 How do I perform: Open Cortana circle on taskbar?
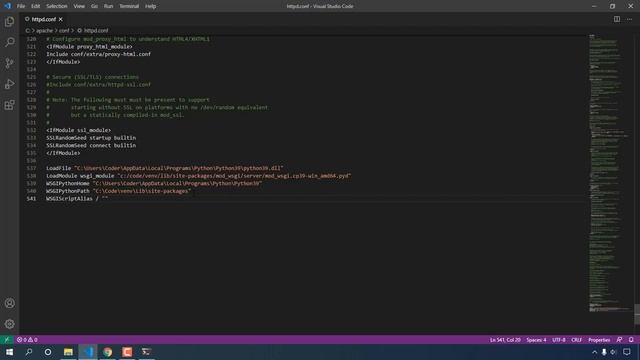point(48,352)
